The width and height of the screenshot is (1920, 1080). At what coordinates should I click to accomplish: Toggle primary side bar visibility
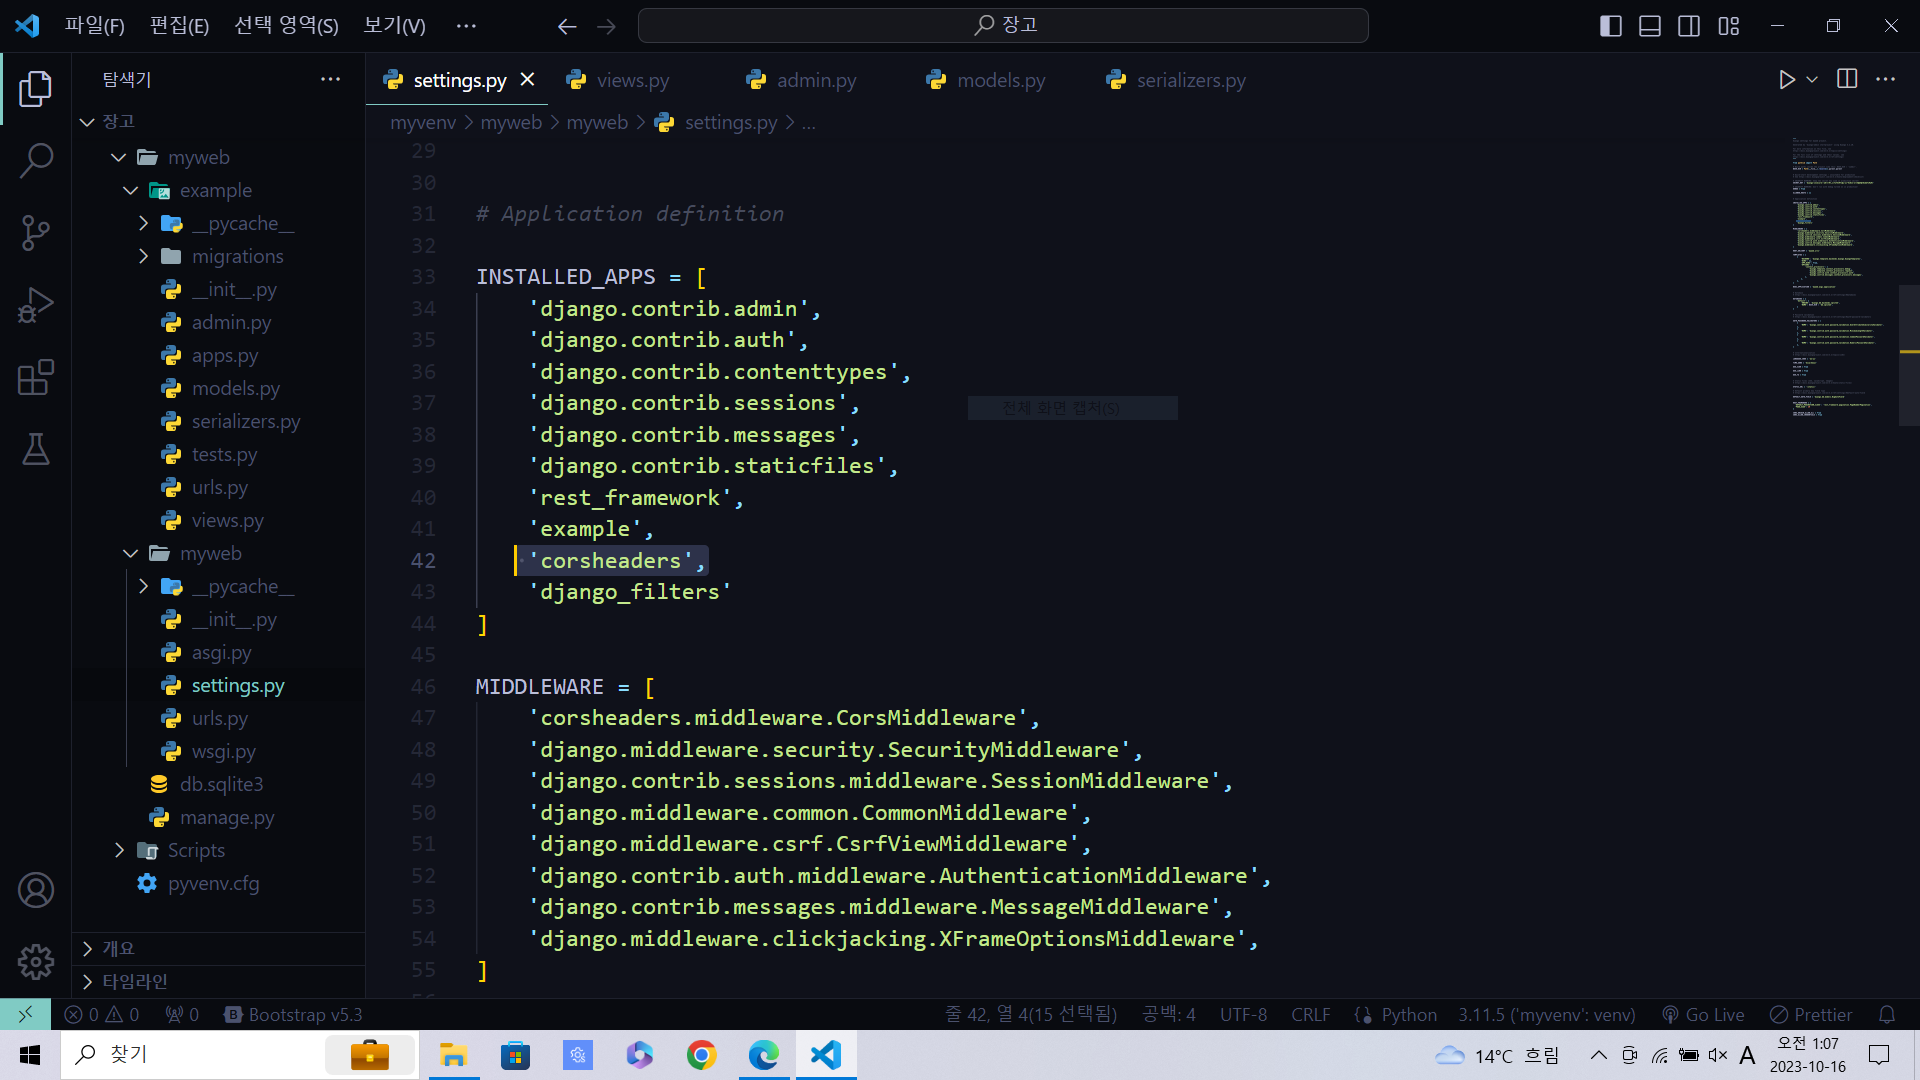[1610, 26]
